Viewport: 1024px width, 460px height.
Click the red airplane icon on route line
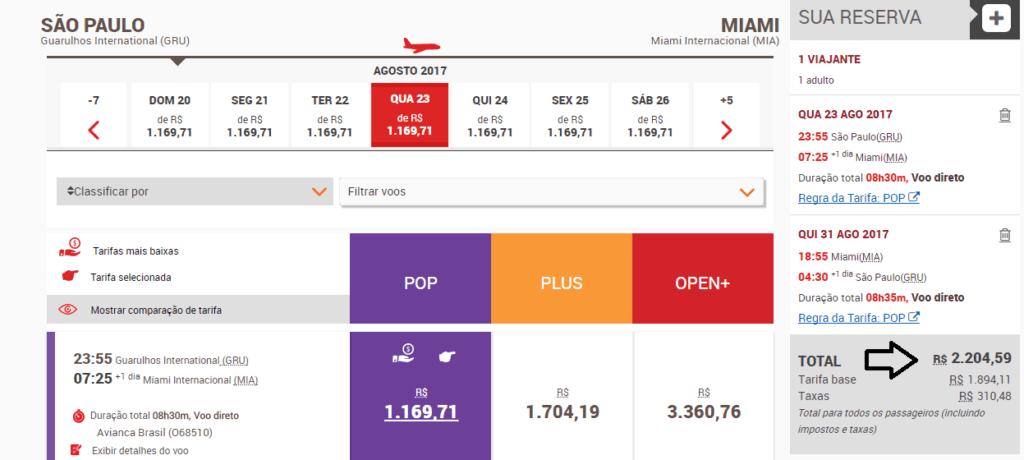click(x=421, y=45)
